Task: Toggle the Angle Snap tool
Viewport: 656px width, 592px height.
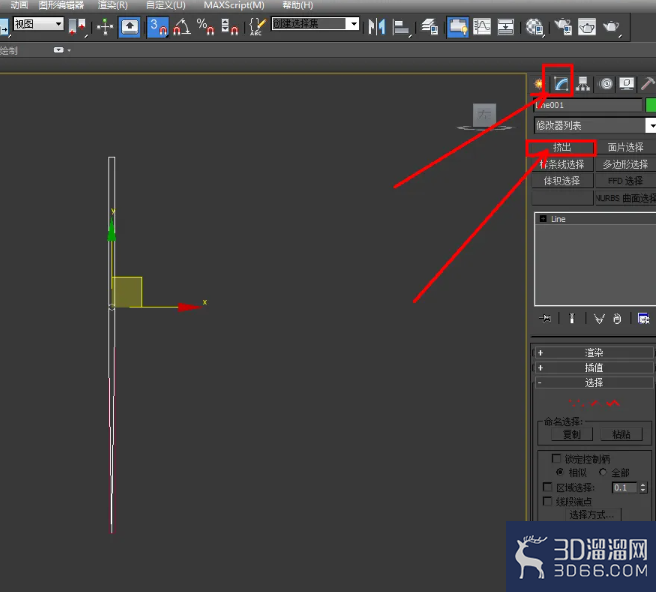Action: click(182, 27)
